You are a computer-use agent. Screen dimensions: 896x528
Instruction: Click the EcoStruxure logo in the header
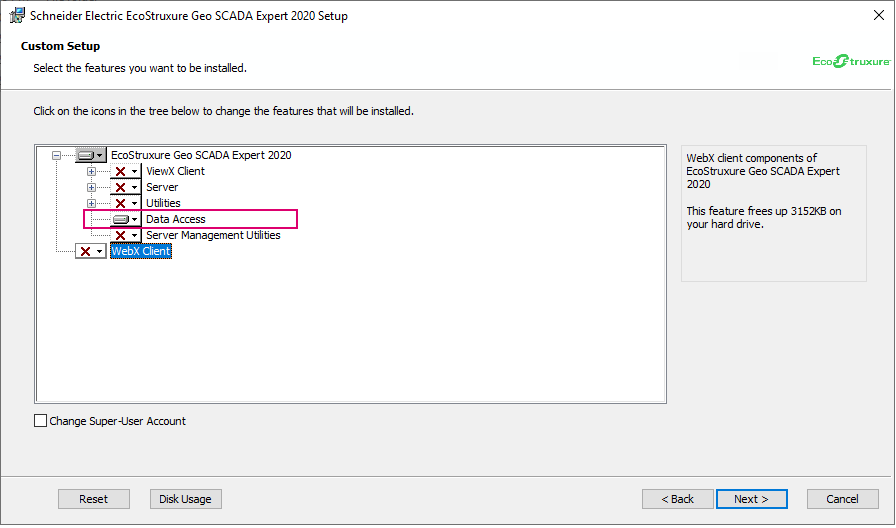[x=851, y=61]
